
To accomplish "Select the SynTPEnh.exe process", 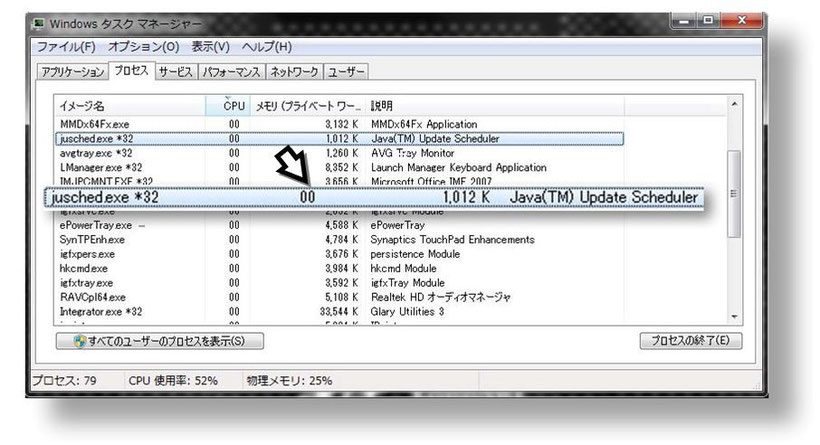I will (x=339, y=239).
